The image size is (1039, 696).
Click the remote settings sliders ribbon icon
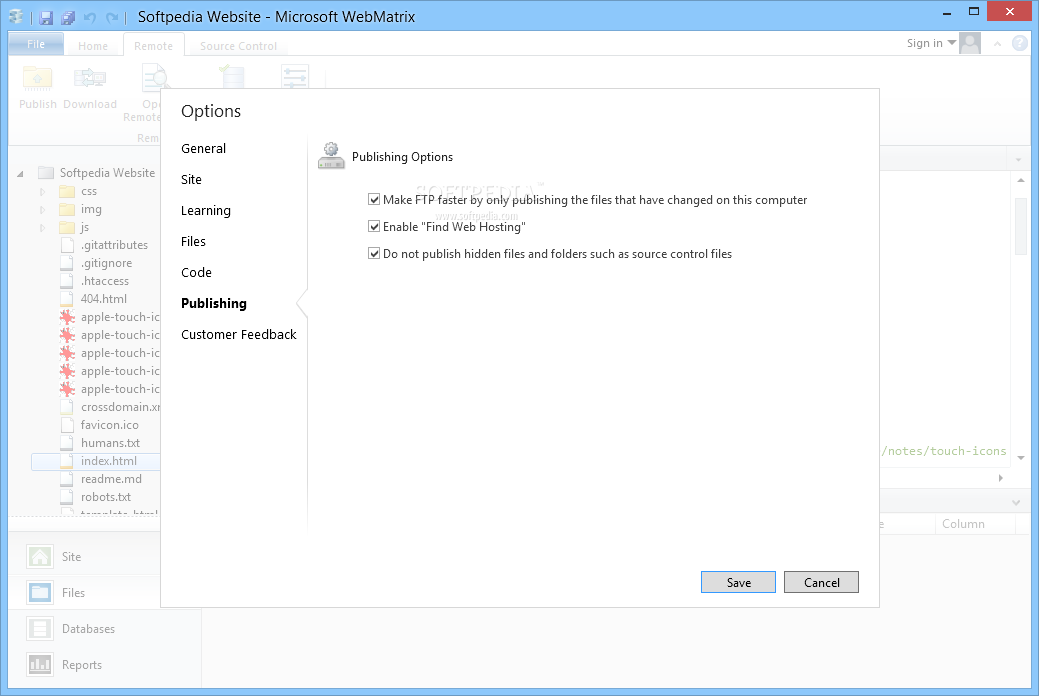295,76
